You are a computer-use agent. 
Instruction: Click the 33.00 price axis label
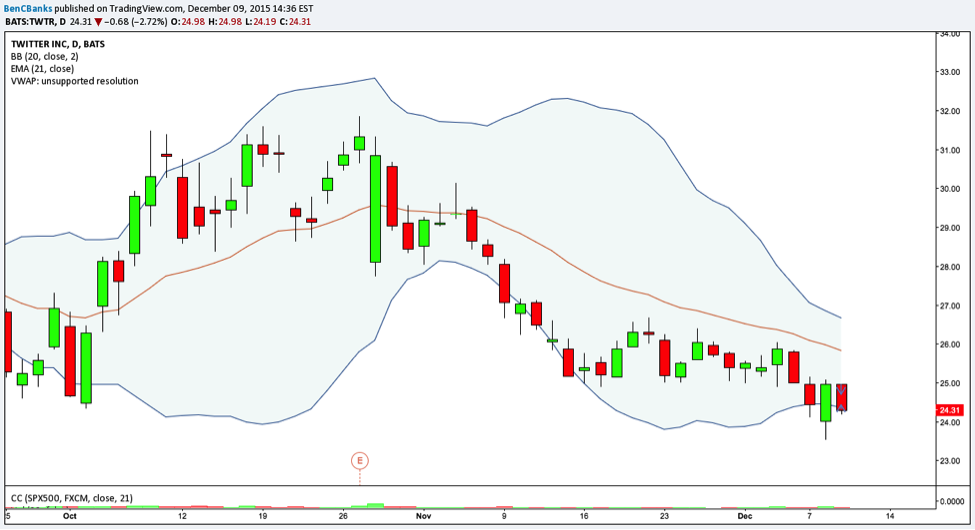pos(950,72)
